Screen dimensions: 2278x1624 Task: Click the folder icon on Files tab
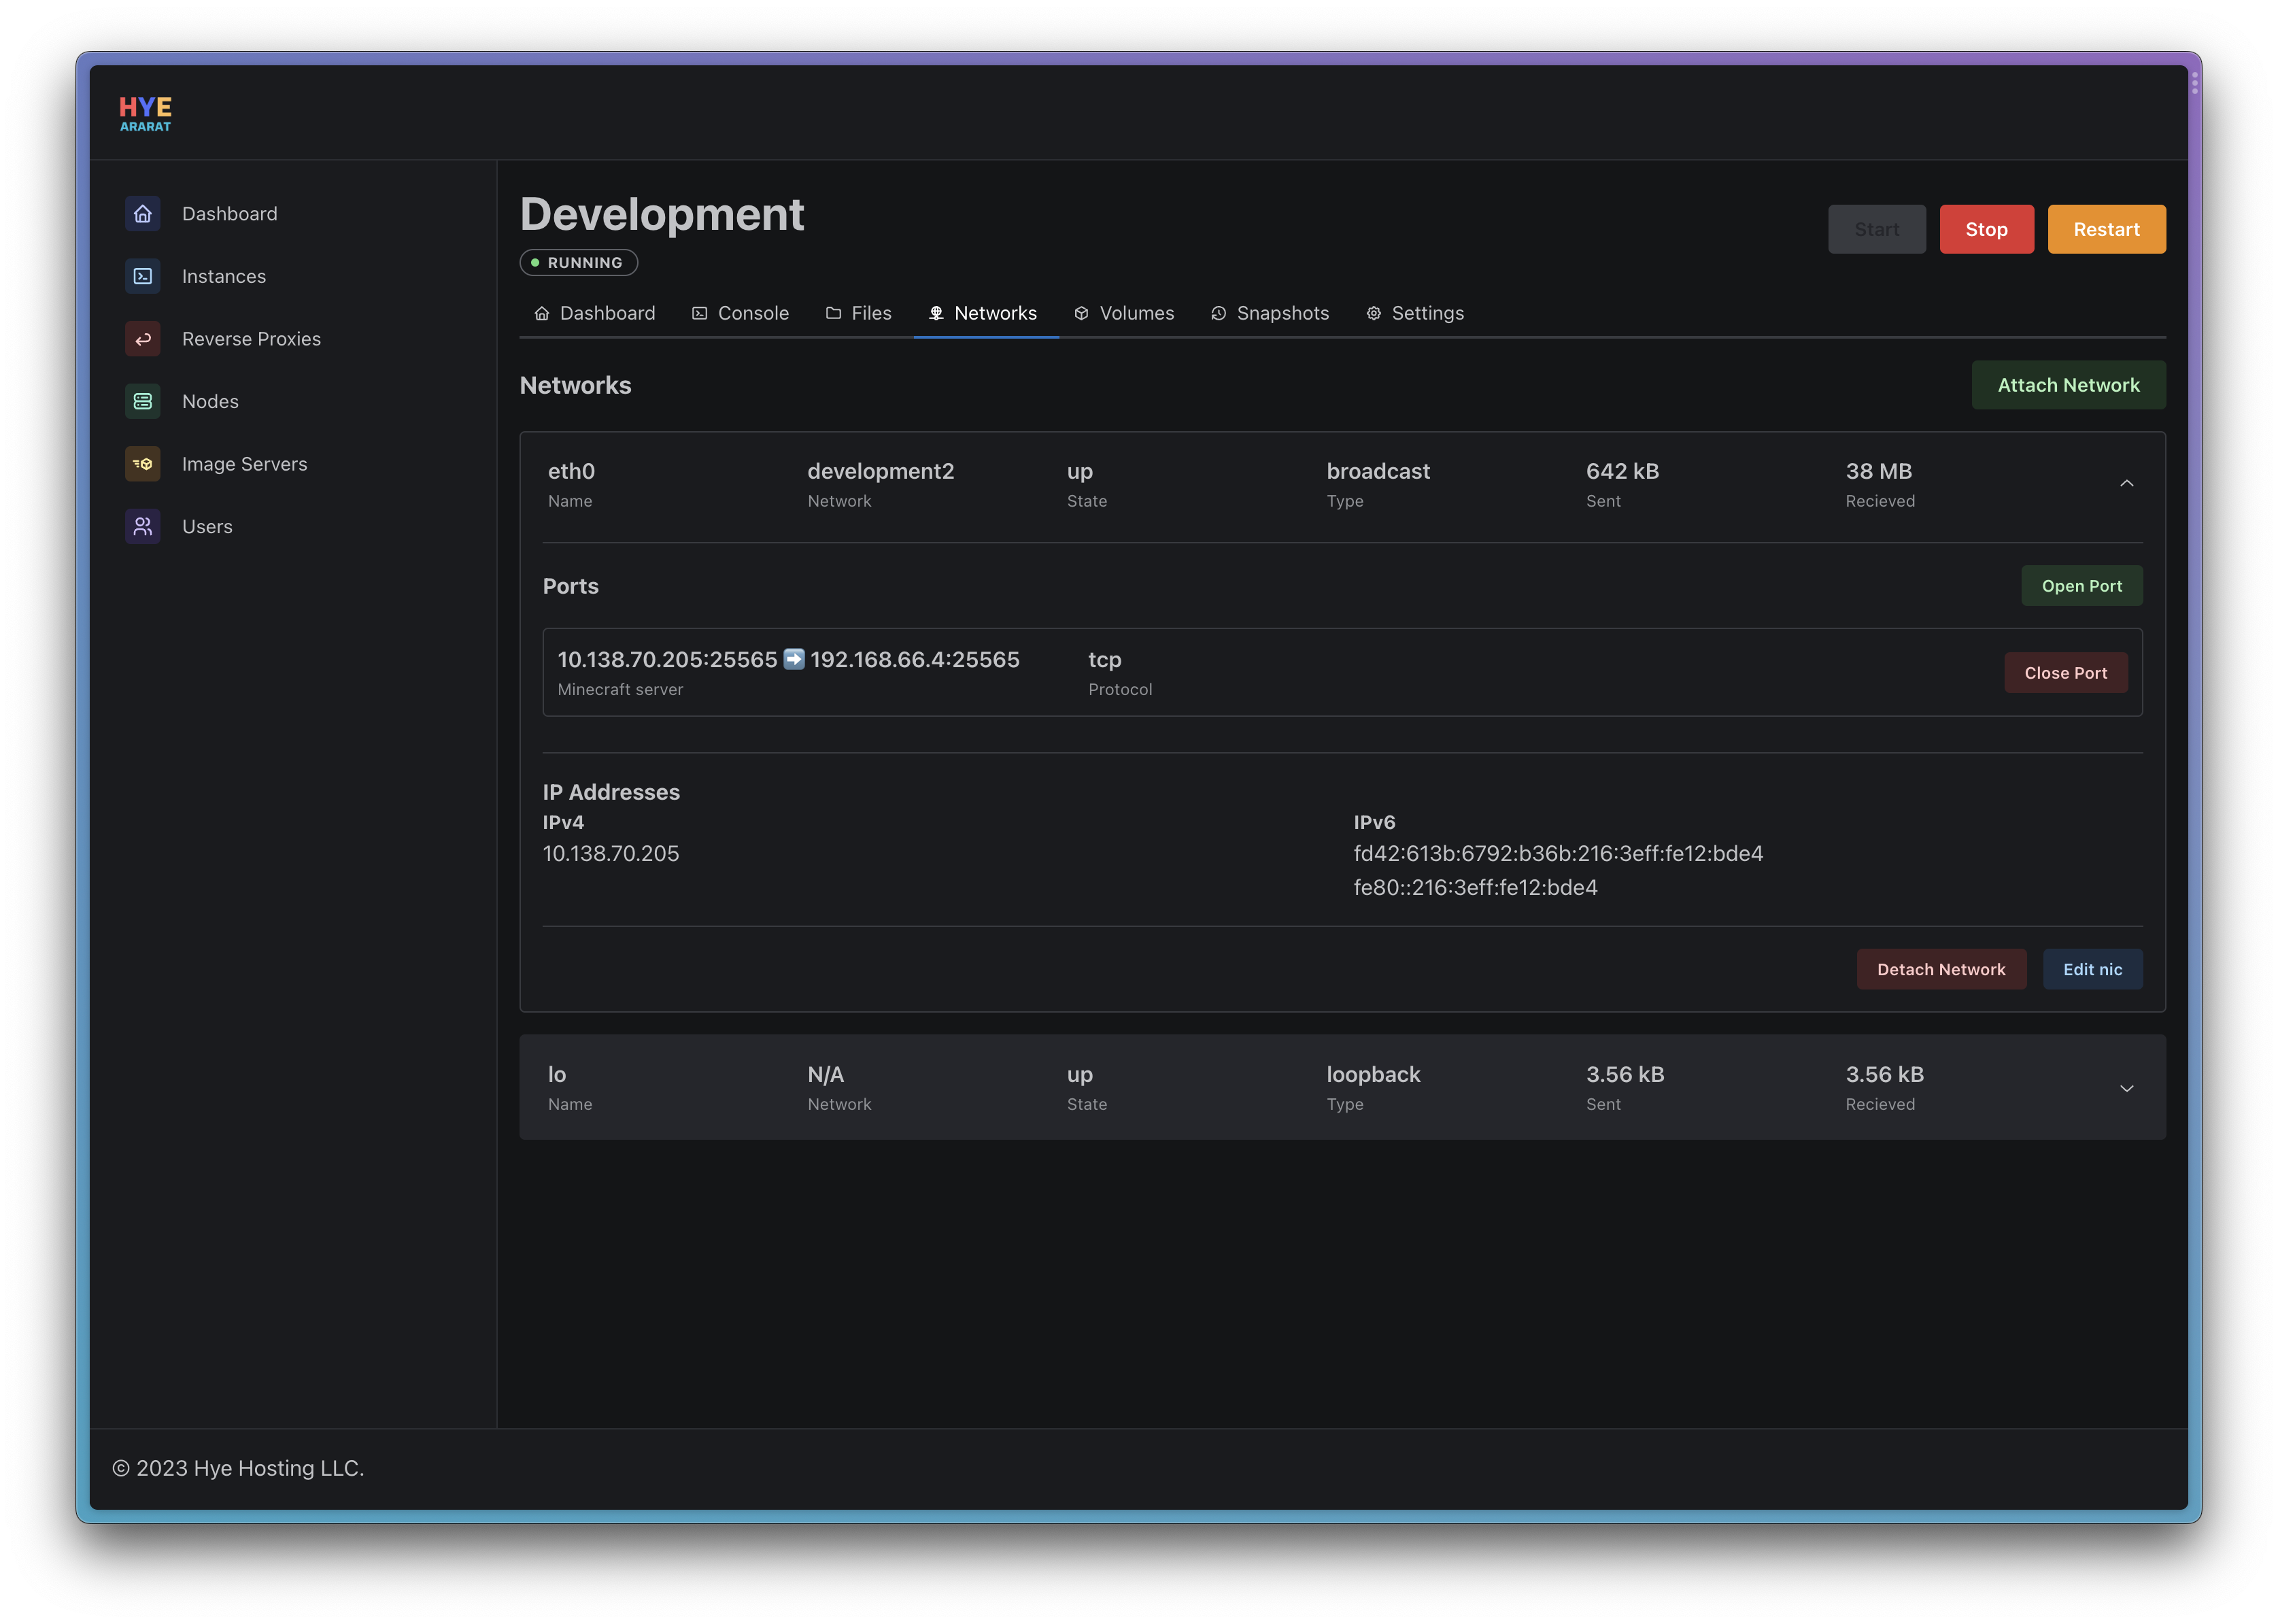point(833,313)
